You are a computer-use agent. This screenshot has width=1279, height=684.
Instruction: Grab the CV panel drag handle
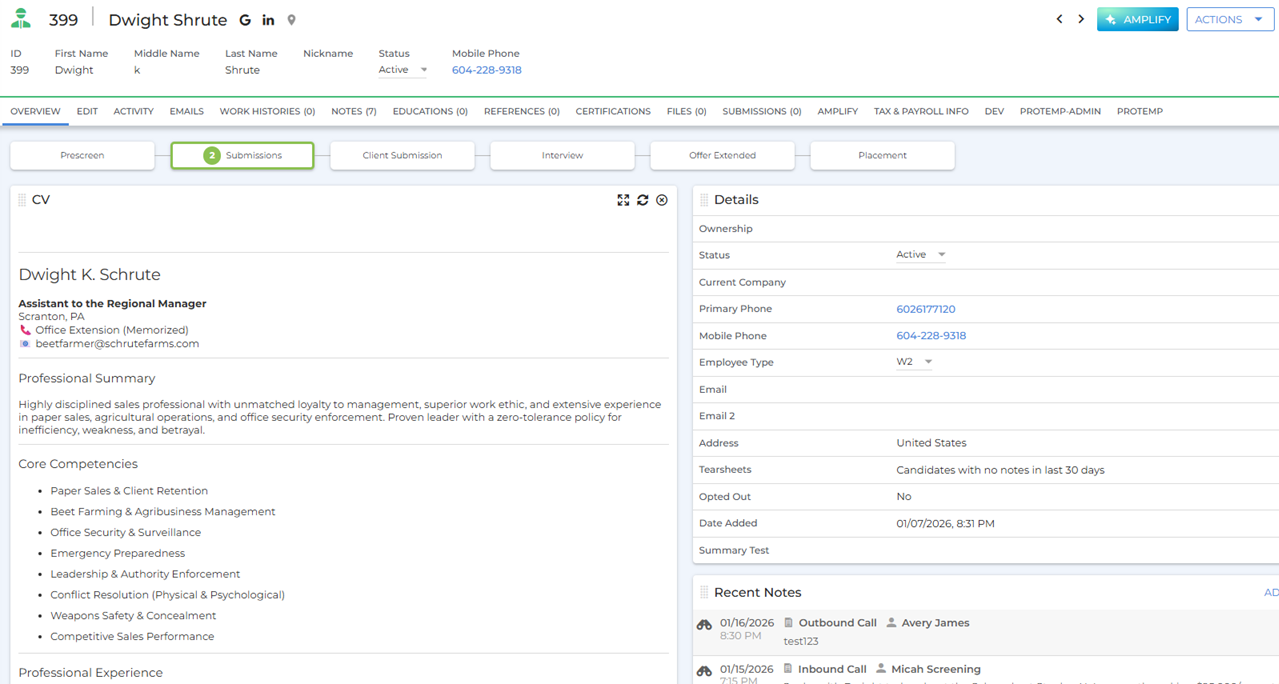point(22,200)
